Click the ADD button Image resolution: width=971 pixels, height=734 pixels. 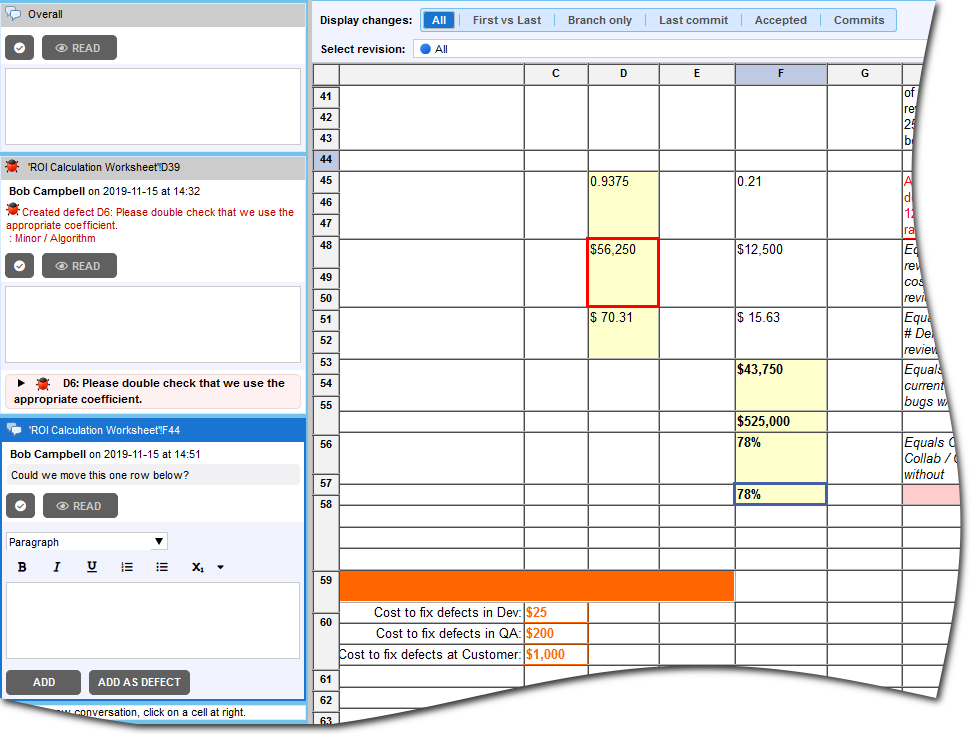[x=43, y=682]
